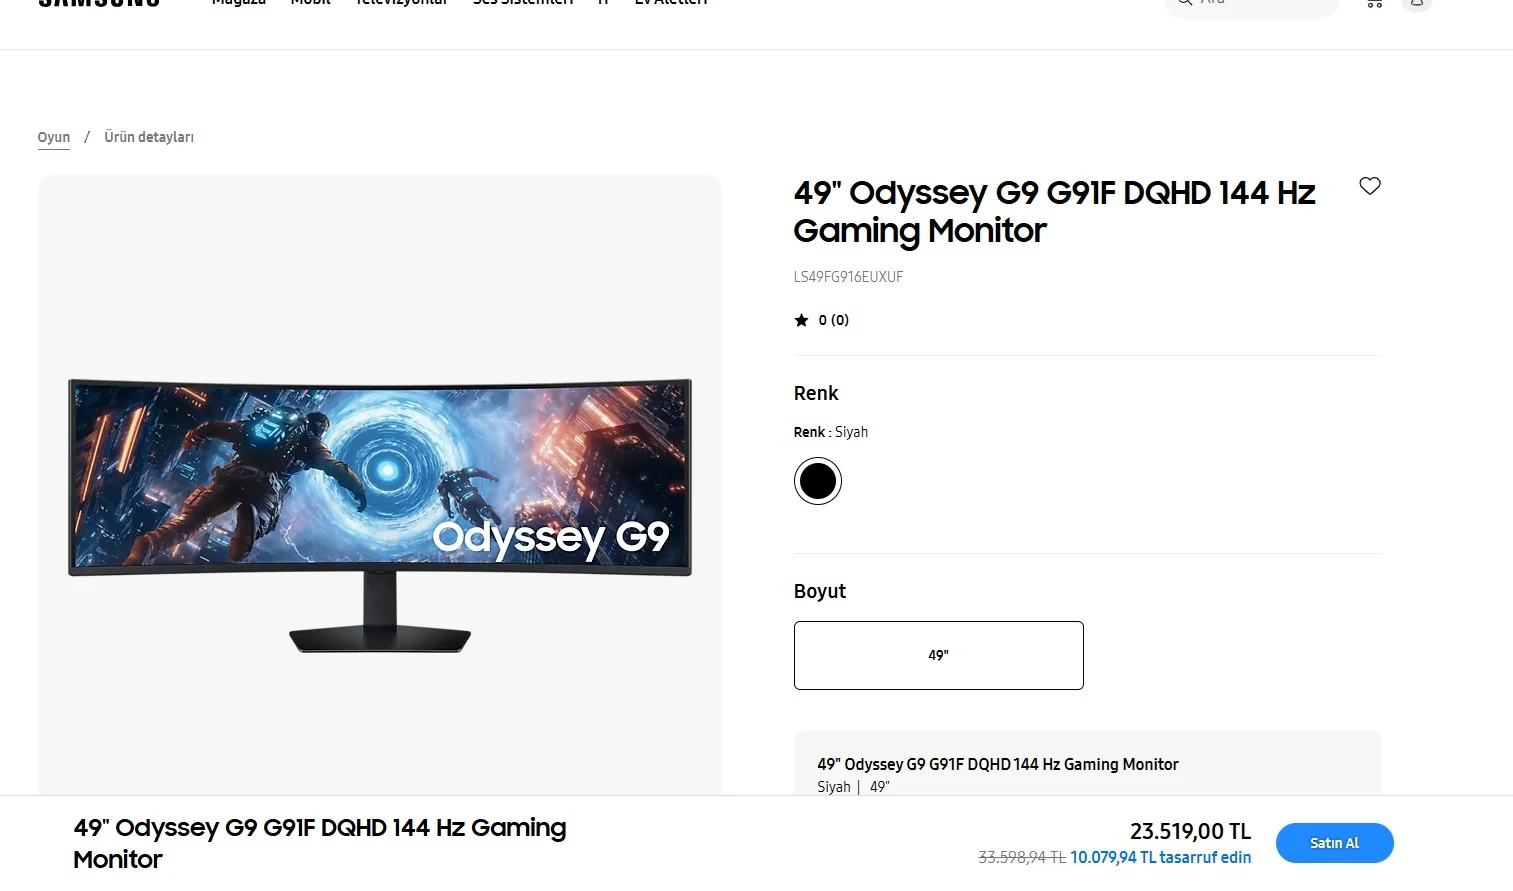Image resolution: width=1513 pixels, height=891 pixels.
Task: Open the Mağaza menu
Action: point(239,3)
